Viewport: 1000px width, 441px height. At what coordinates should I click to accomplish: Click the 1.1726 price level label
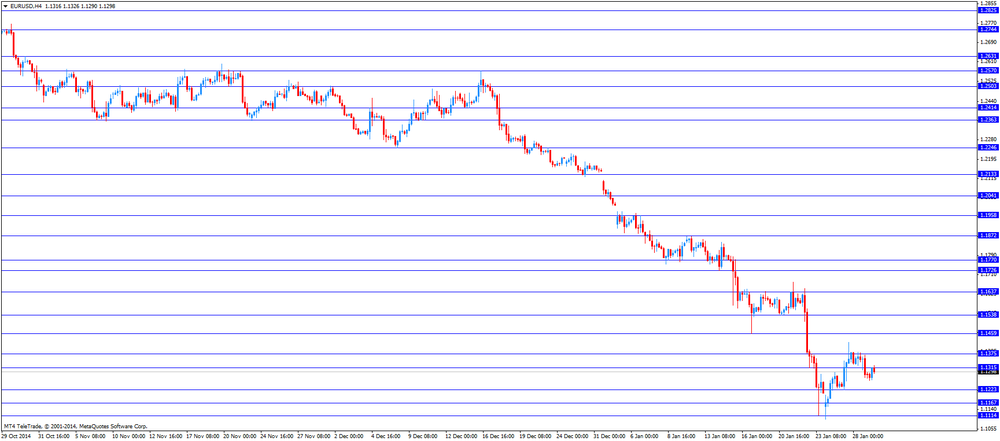pyautogui.click(x=987, y=271)
